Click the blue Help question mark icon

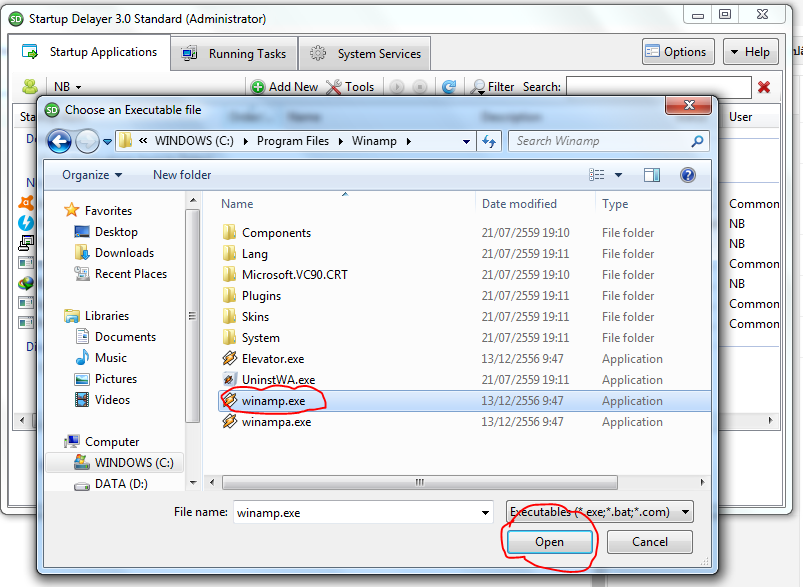coord(688,175)
